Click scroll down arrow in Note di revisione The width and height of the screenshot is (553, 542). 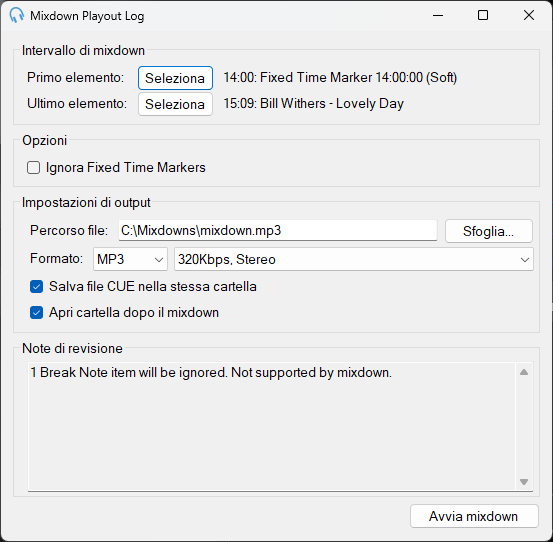524,482
